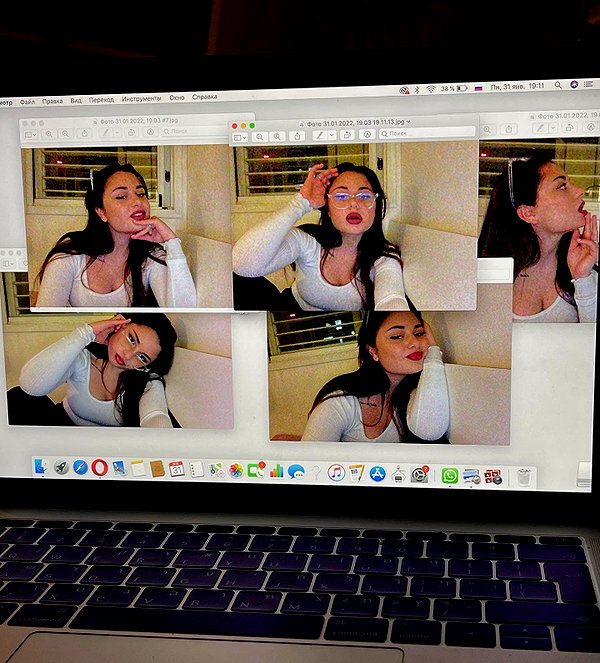Image resolution: width=600 pixels, height=663 pixels.
Task: Open FaceTime from the Dock
Action: (255, 471)
